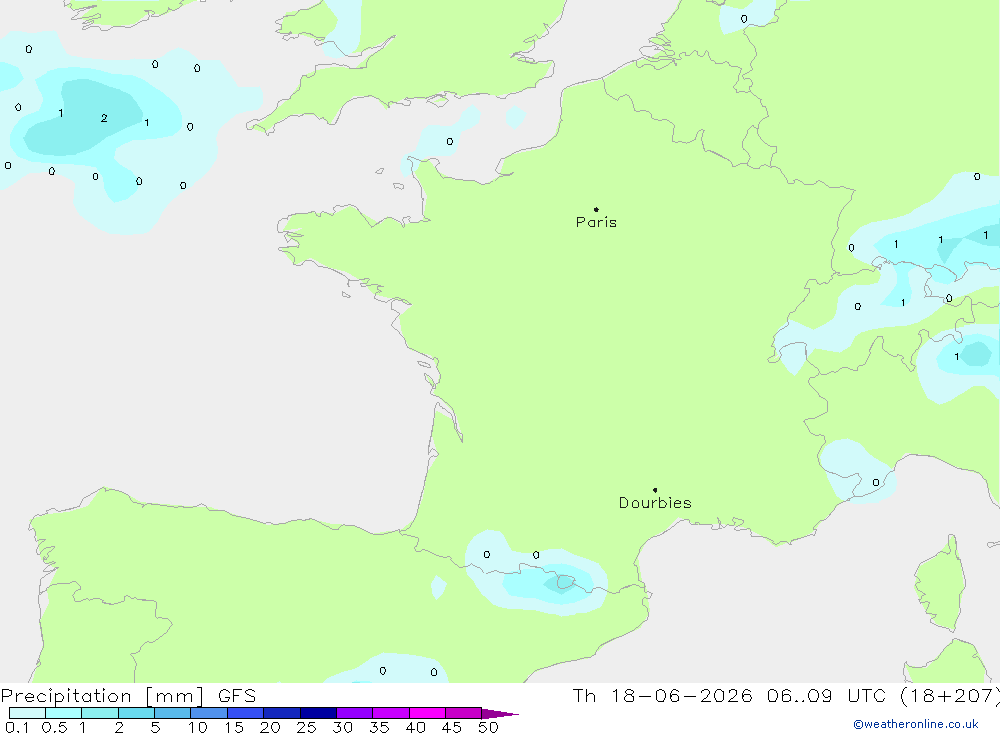
Task: Select the Paris location dot marker
Action: point(596,209)
